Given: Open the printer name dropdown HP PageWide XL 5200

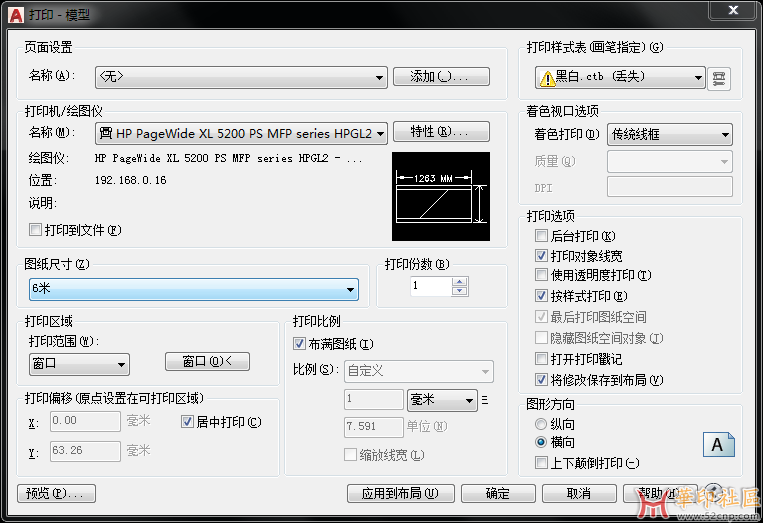Looking at the screenshot, I should [241, 133].
